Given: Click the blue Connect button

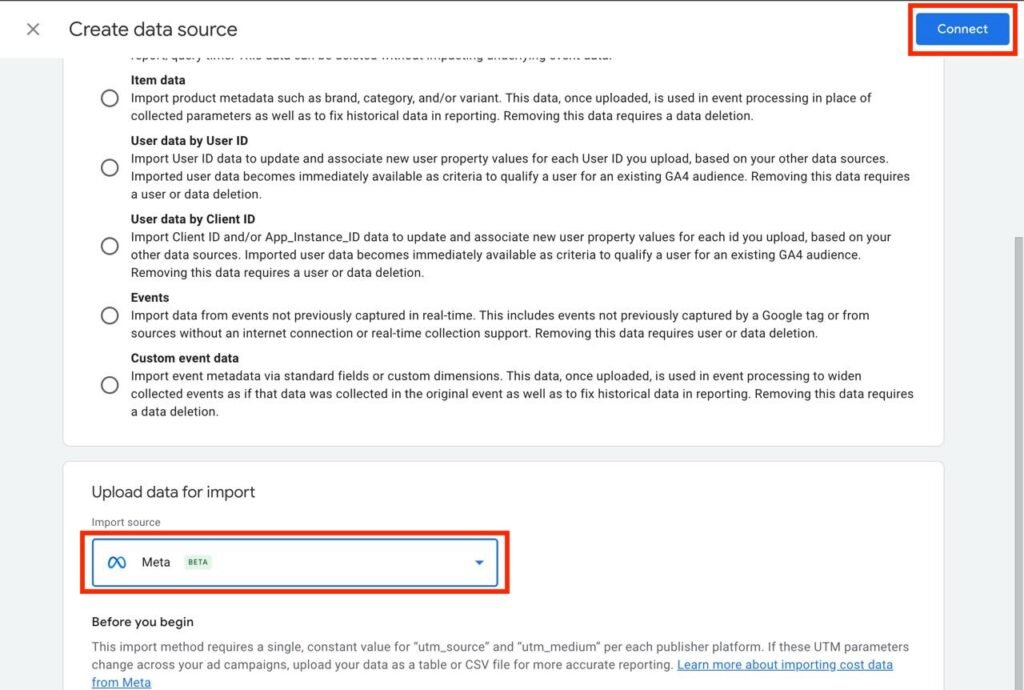Looking at the screenshot, I should [x=962, y=29].
